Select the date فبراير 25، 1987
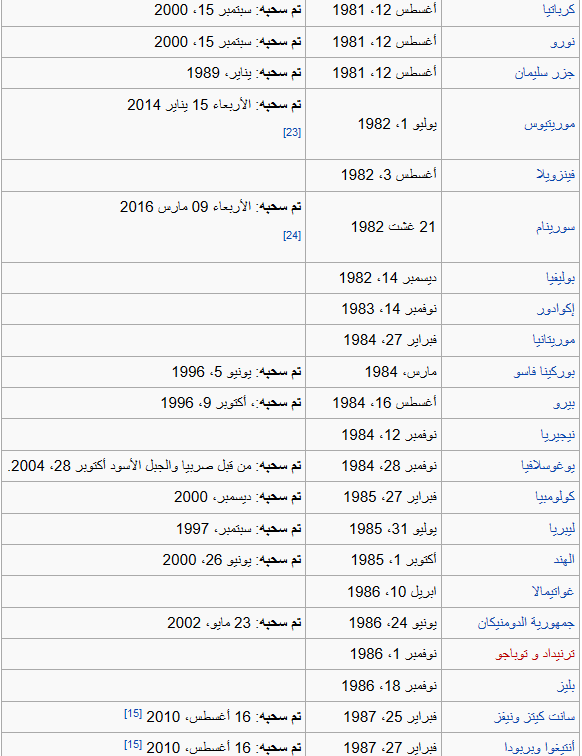Screen dimensions: 582x756 [391, 717]
